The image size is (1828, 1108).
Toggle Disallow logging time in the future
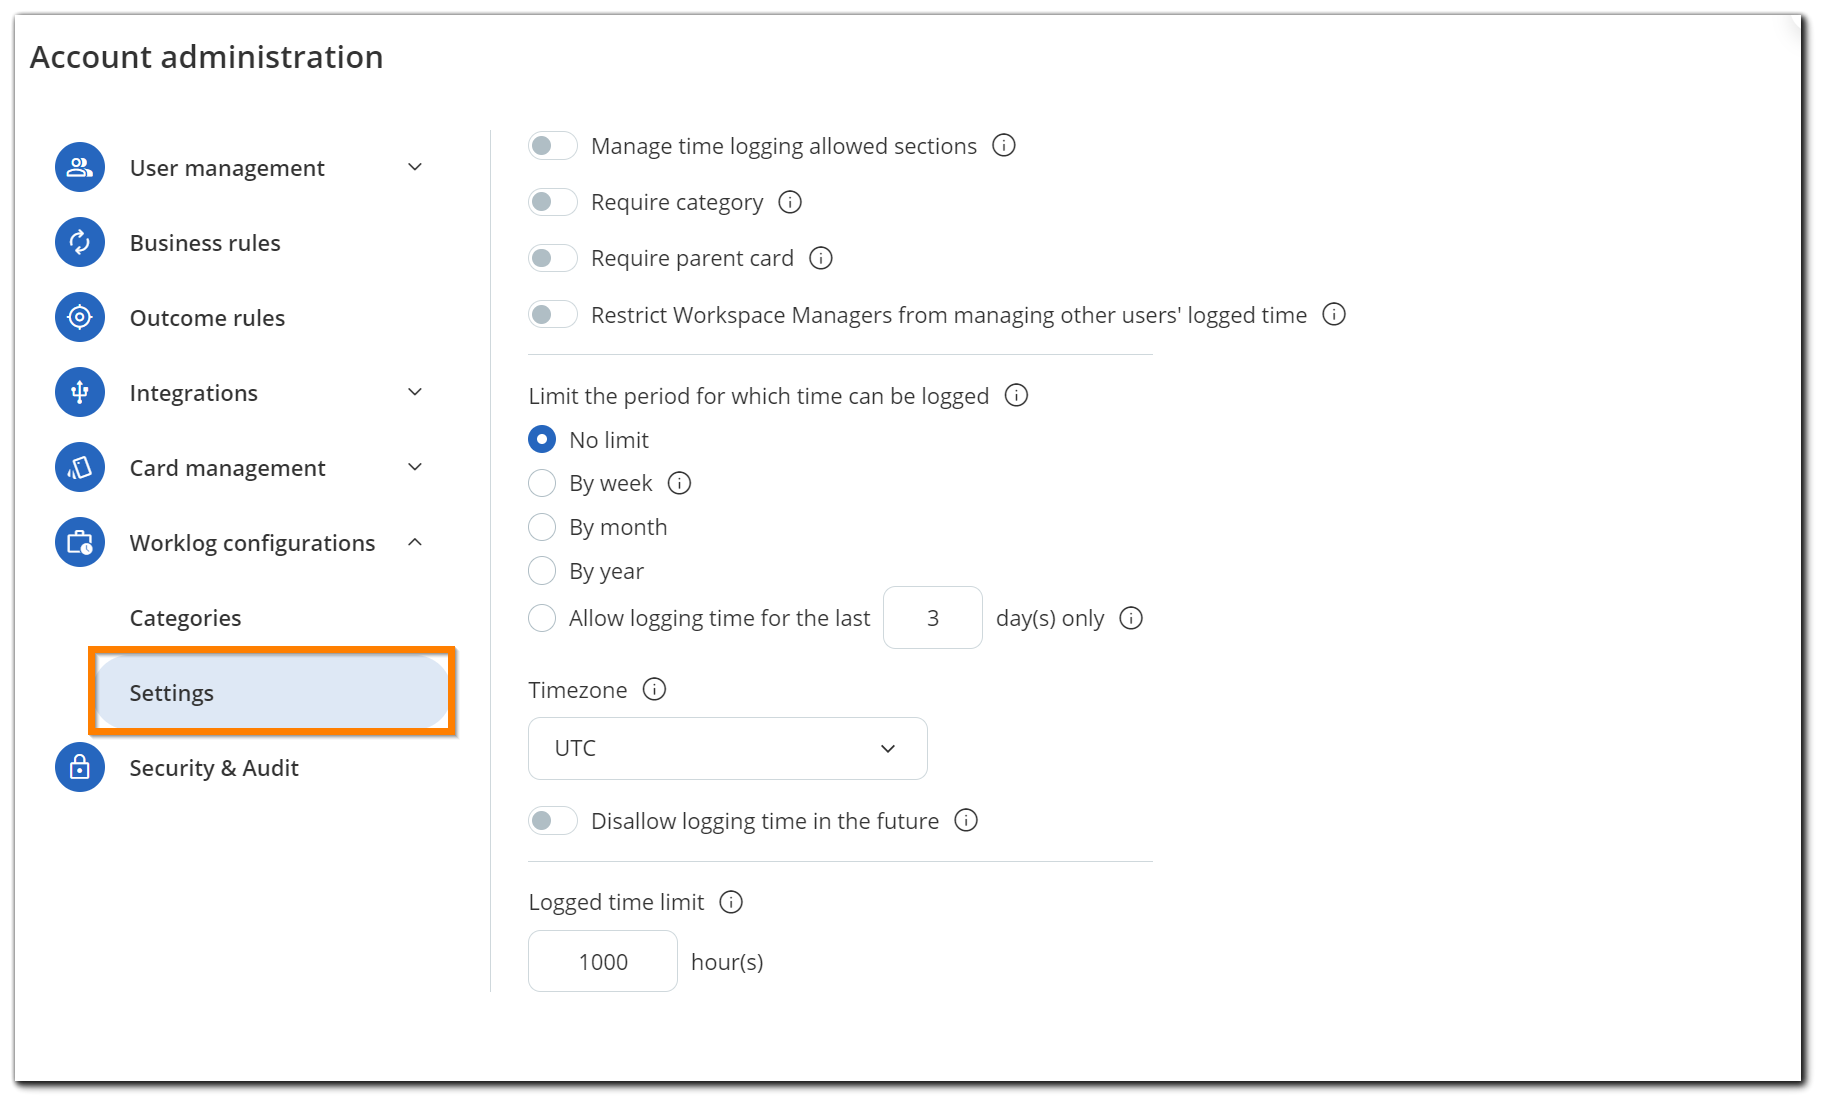552,820
